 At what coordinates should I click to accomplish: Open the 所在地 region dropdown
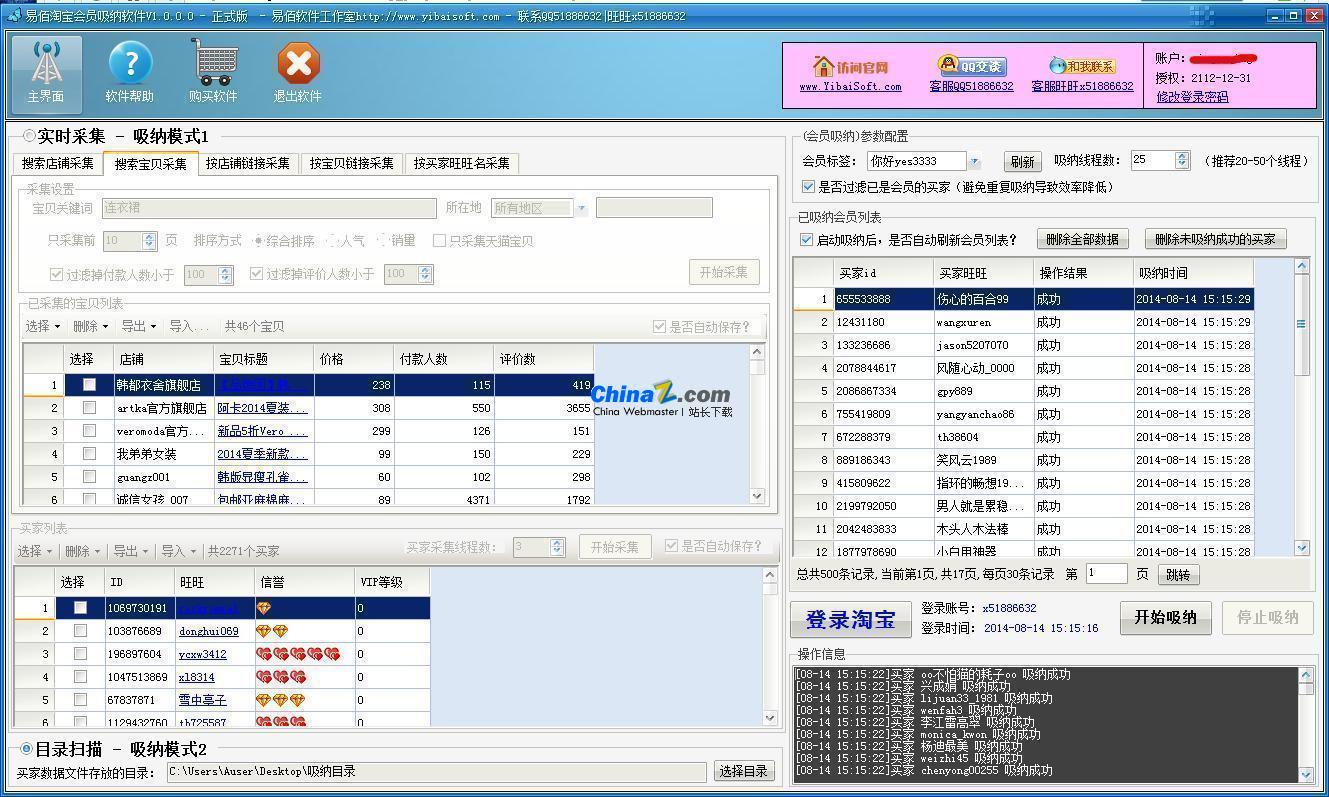pyautogui.click(x=581, y=208)
